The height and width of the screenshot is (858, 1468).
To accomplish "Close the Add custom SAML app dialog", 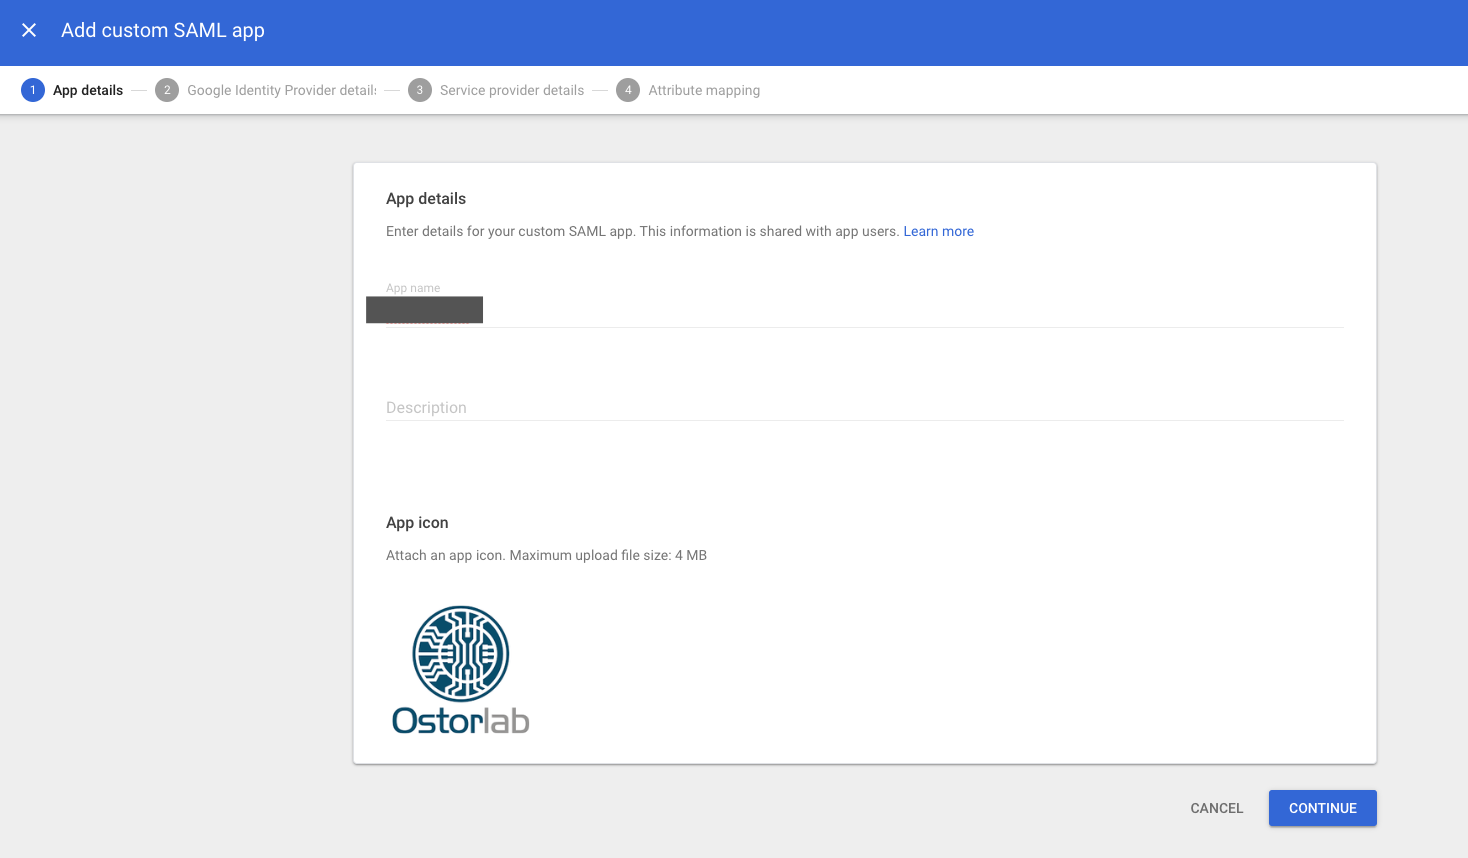I will 29,30.
